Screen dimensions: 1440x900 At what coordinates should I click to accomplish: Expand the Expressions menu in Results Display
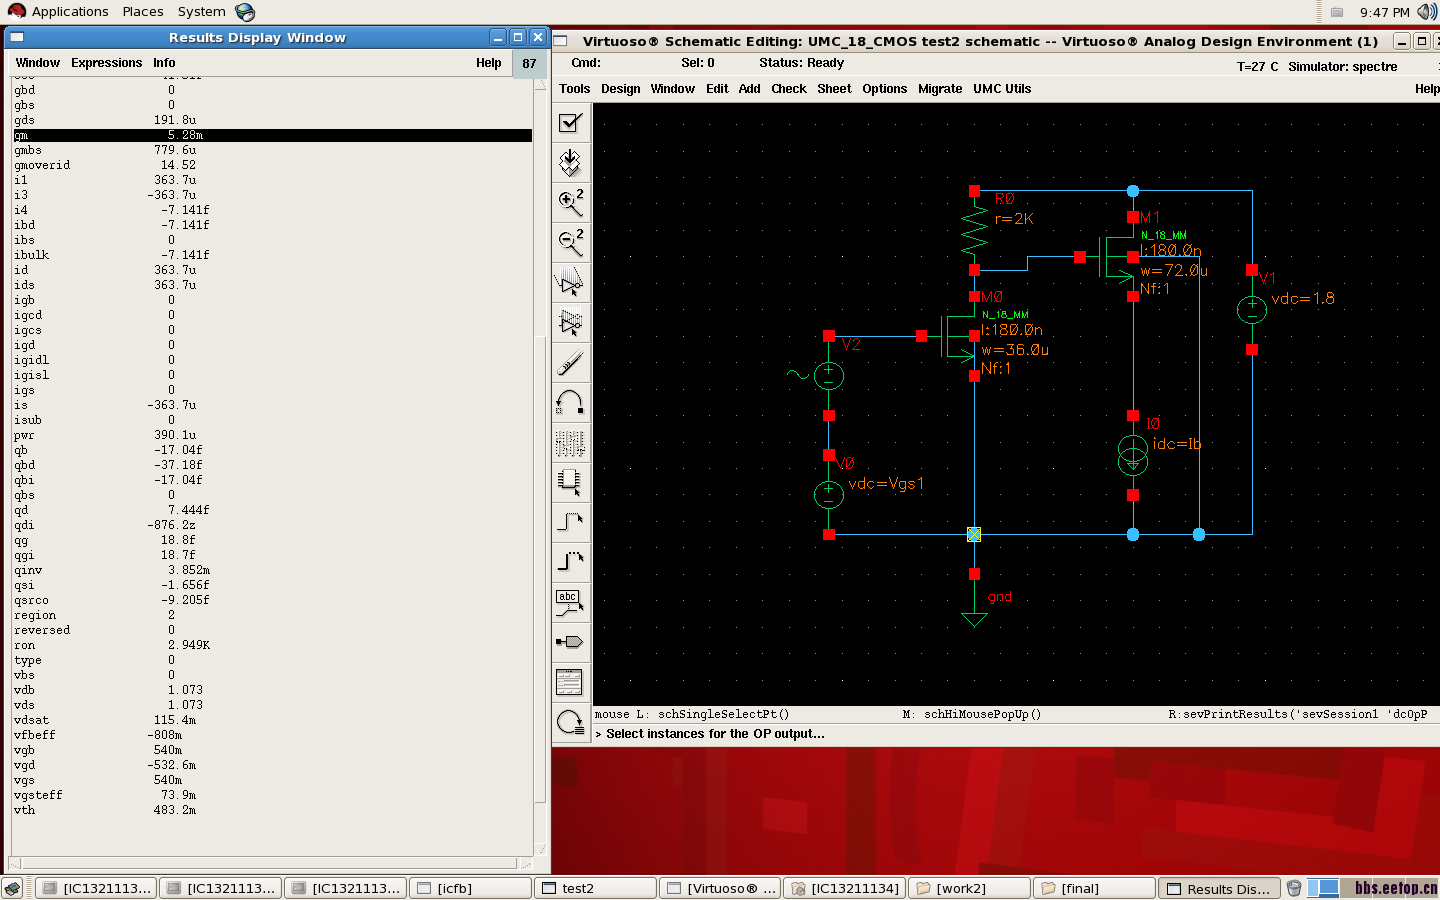tap(106, 63)
